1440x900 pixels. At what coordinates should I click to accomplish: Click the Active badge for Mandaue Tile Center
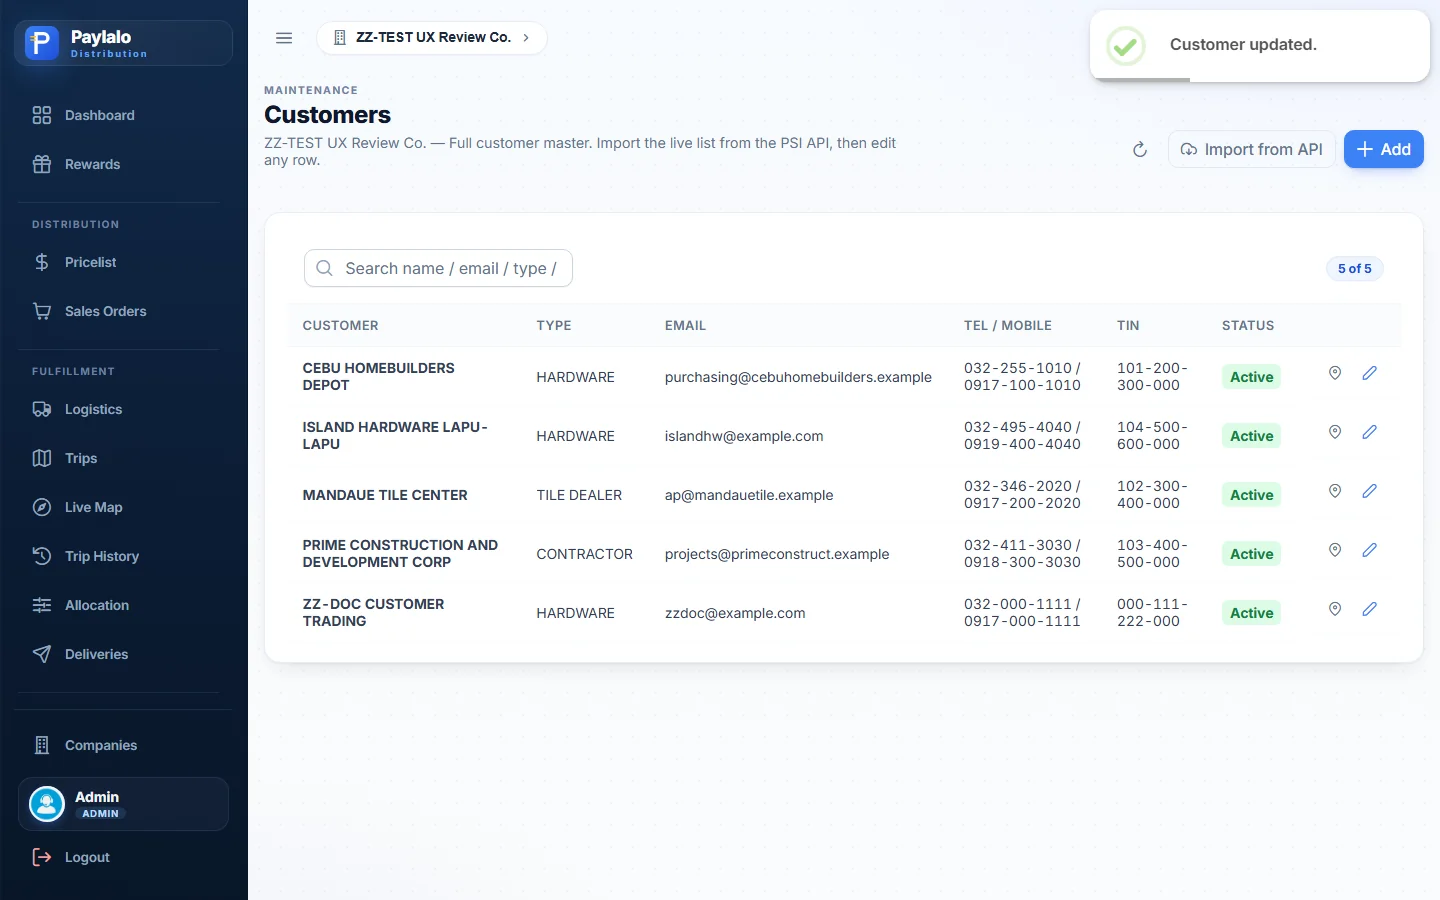[1251, 495]
